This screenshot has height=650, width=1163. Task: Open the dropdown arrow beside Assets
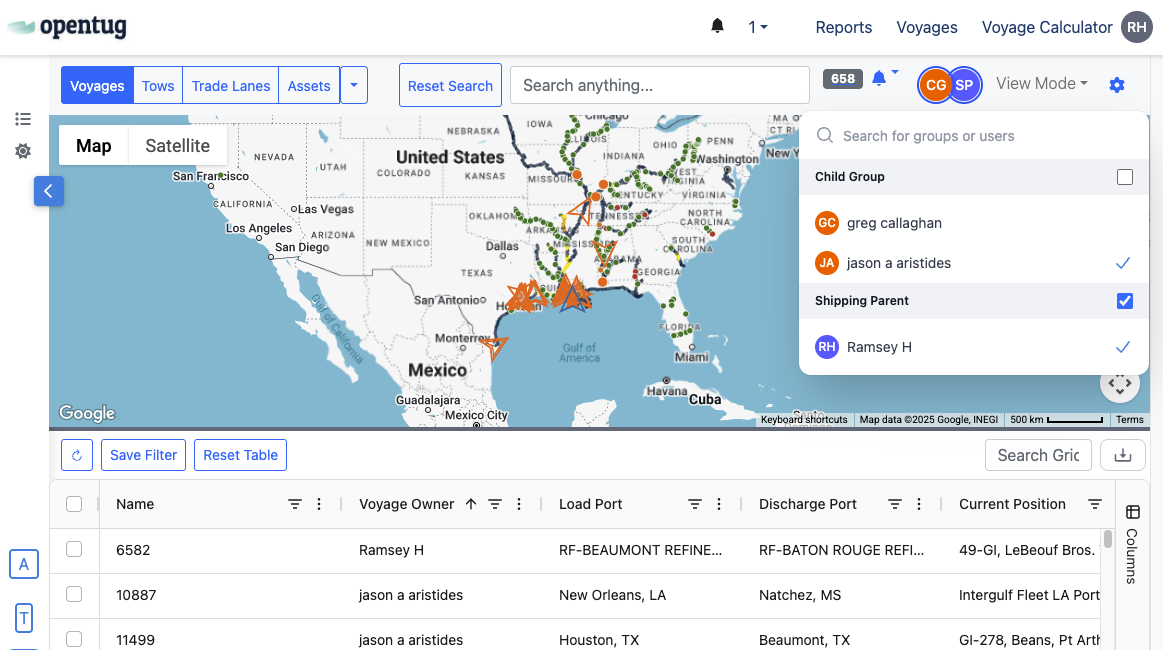coord(354,86)
